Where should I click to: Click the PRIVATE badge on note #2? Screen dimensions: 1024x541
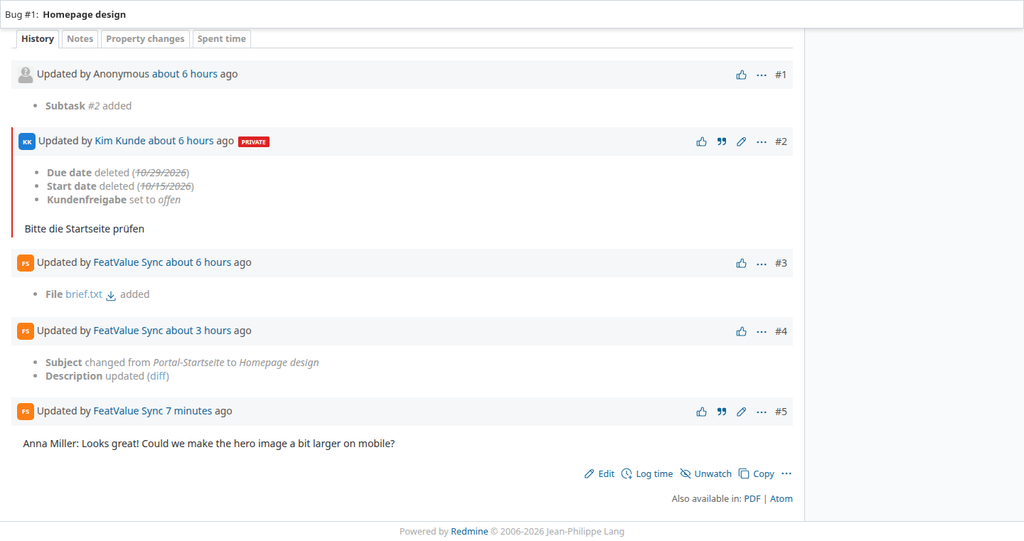254,142
